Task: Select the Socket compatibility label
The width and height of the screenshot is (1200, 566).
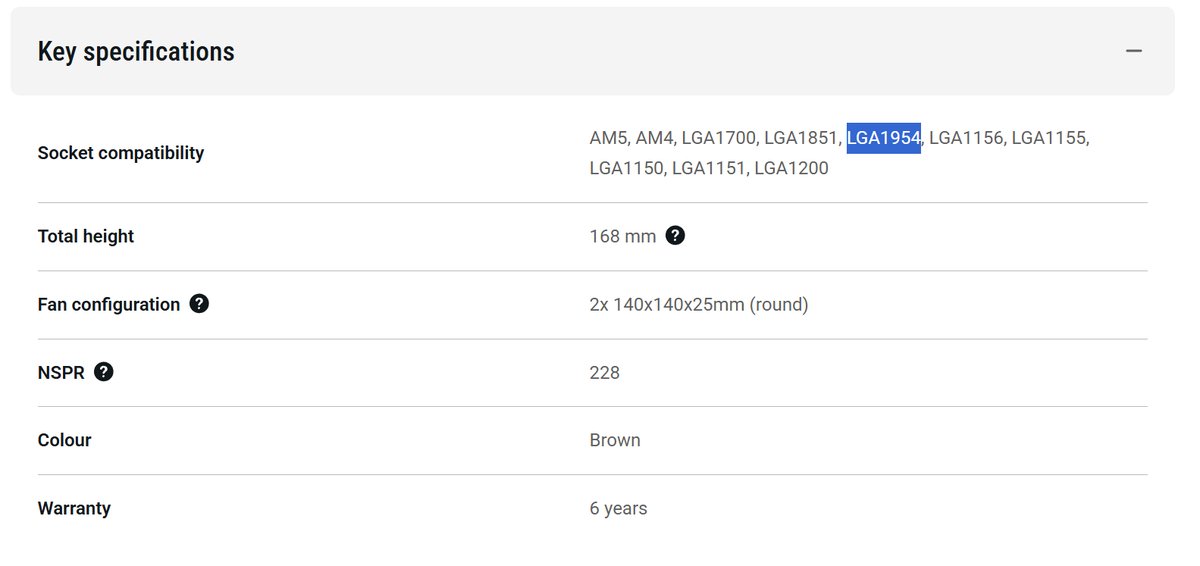Action: tap(120, 153)
